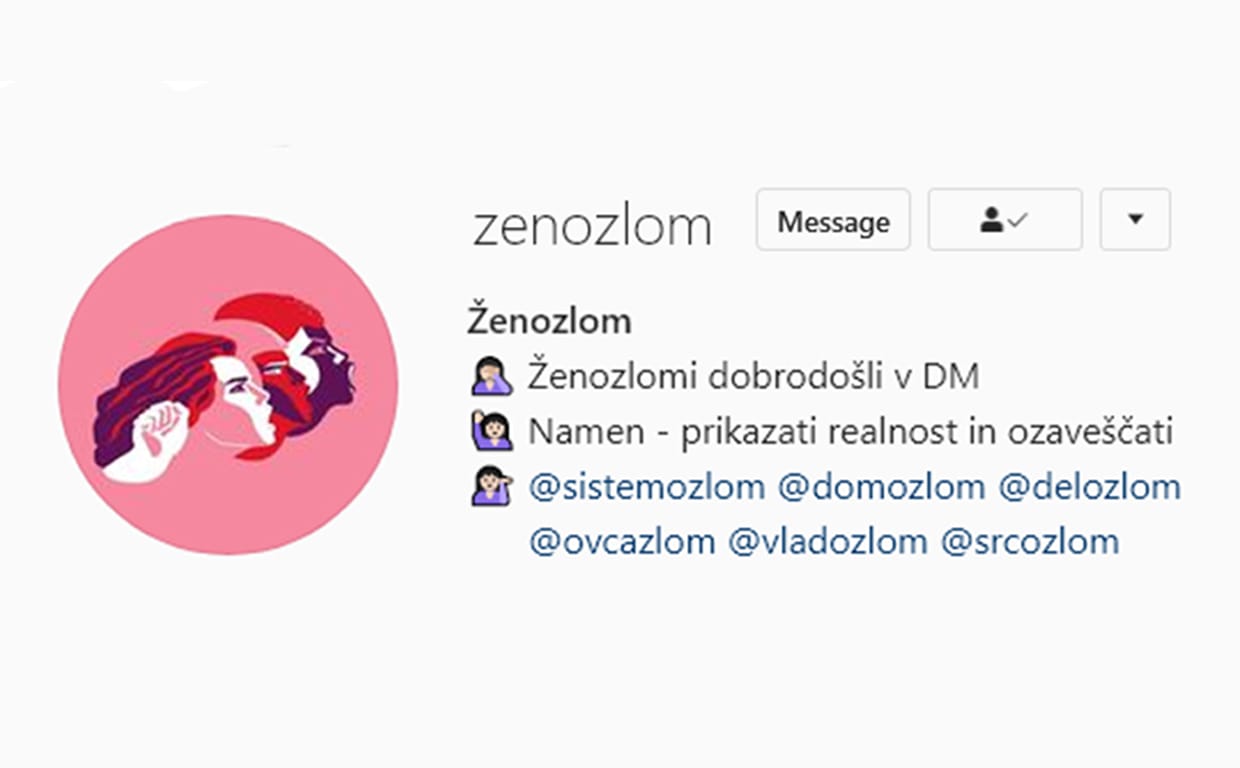Go to the @vladozlom profile

[828, 542]
